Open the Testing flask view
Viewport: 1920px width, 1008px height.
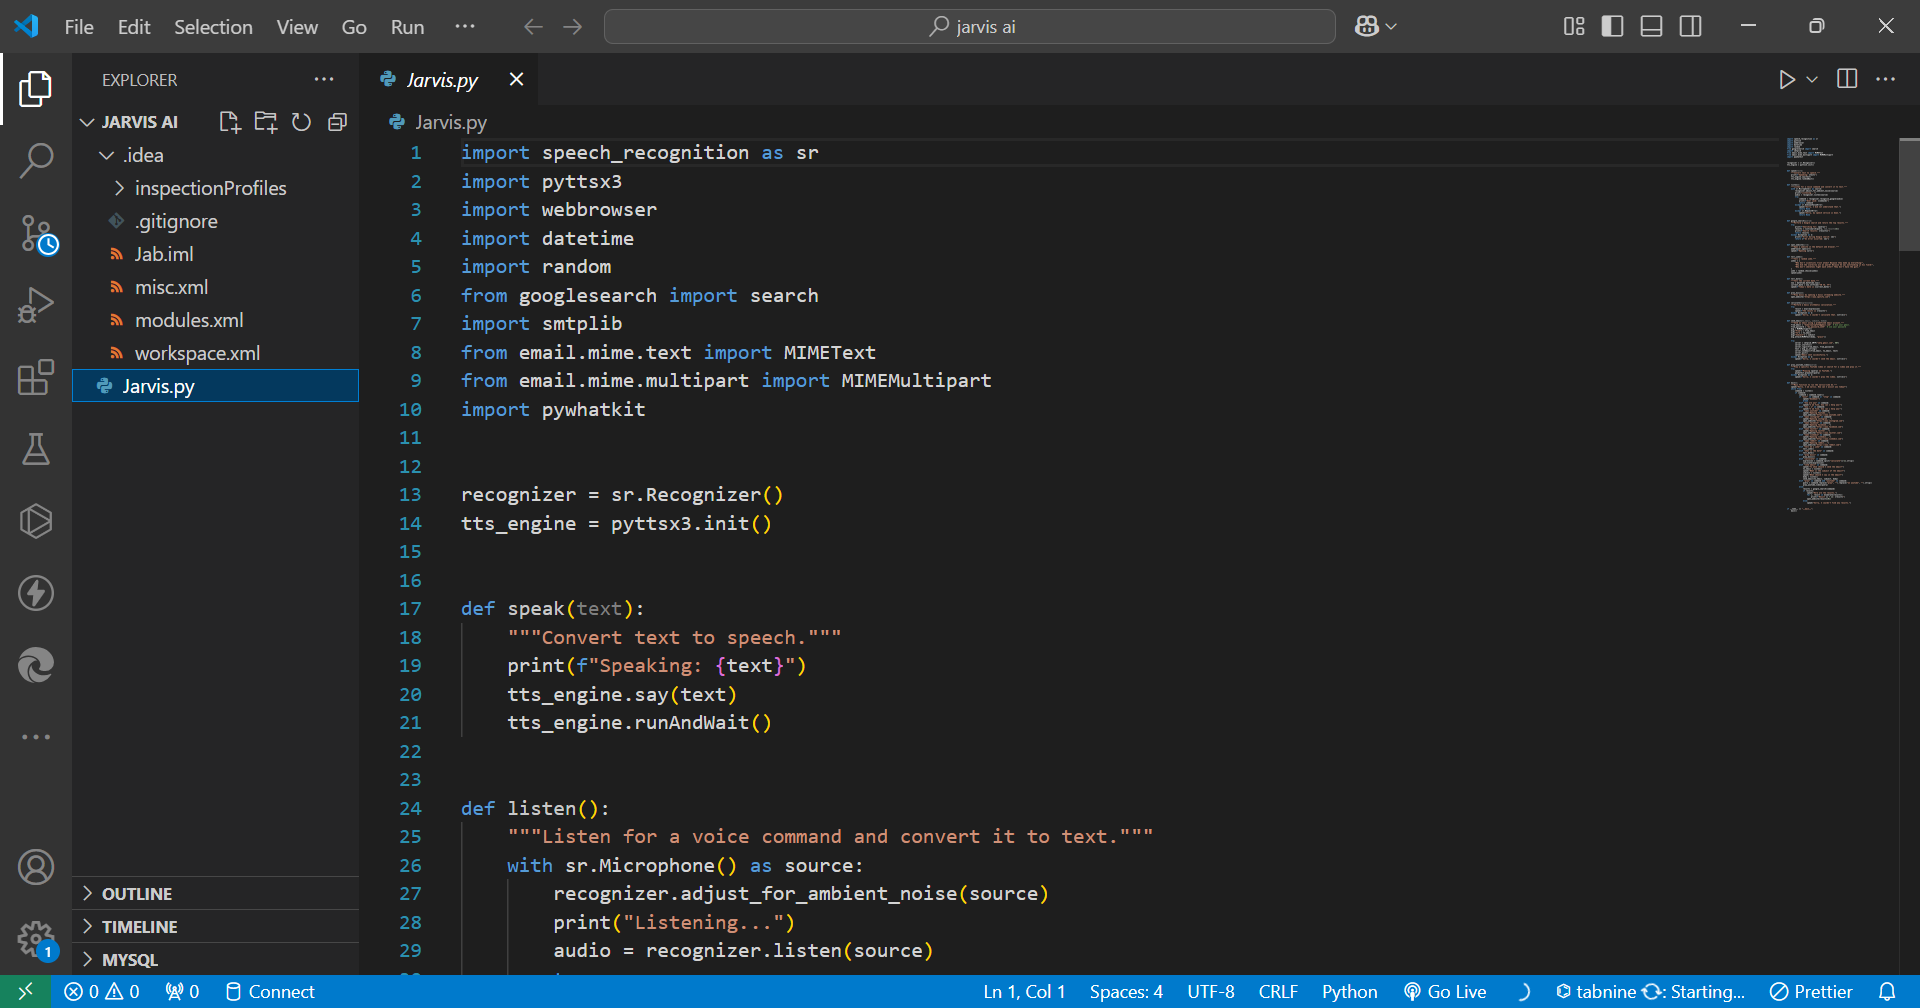tap(36, 449)
